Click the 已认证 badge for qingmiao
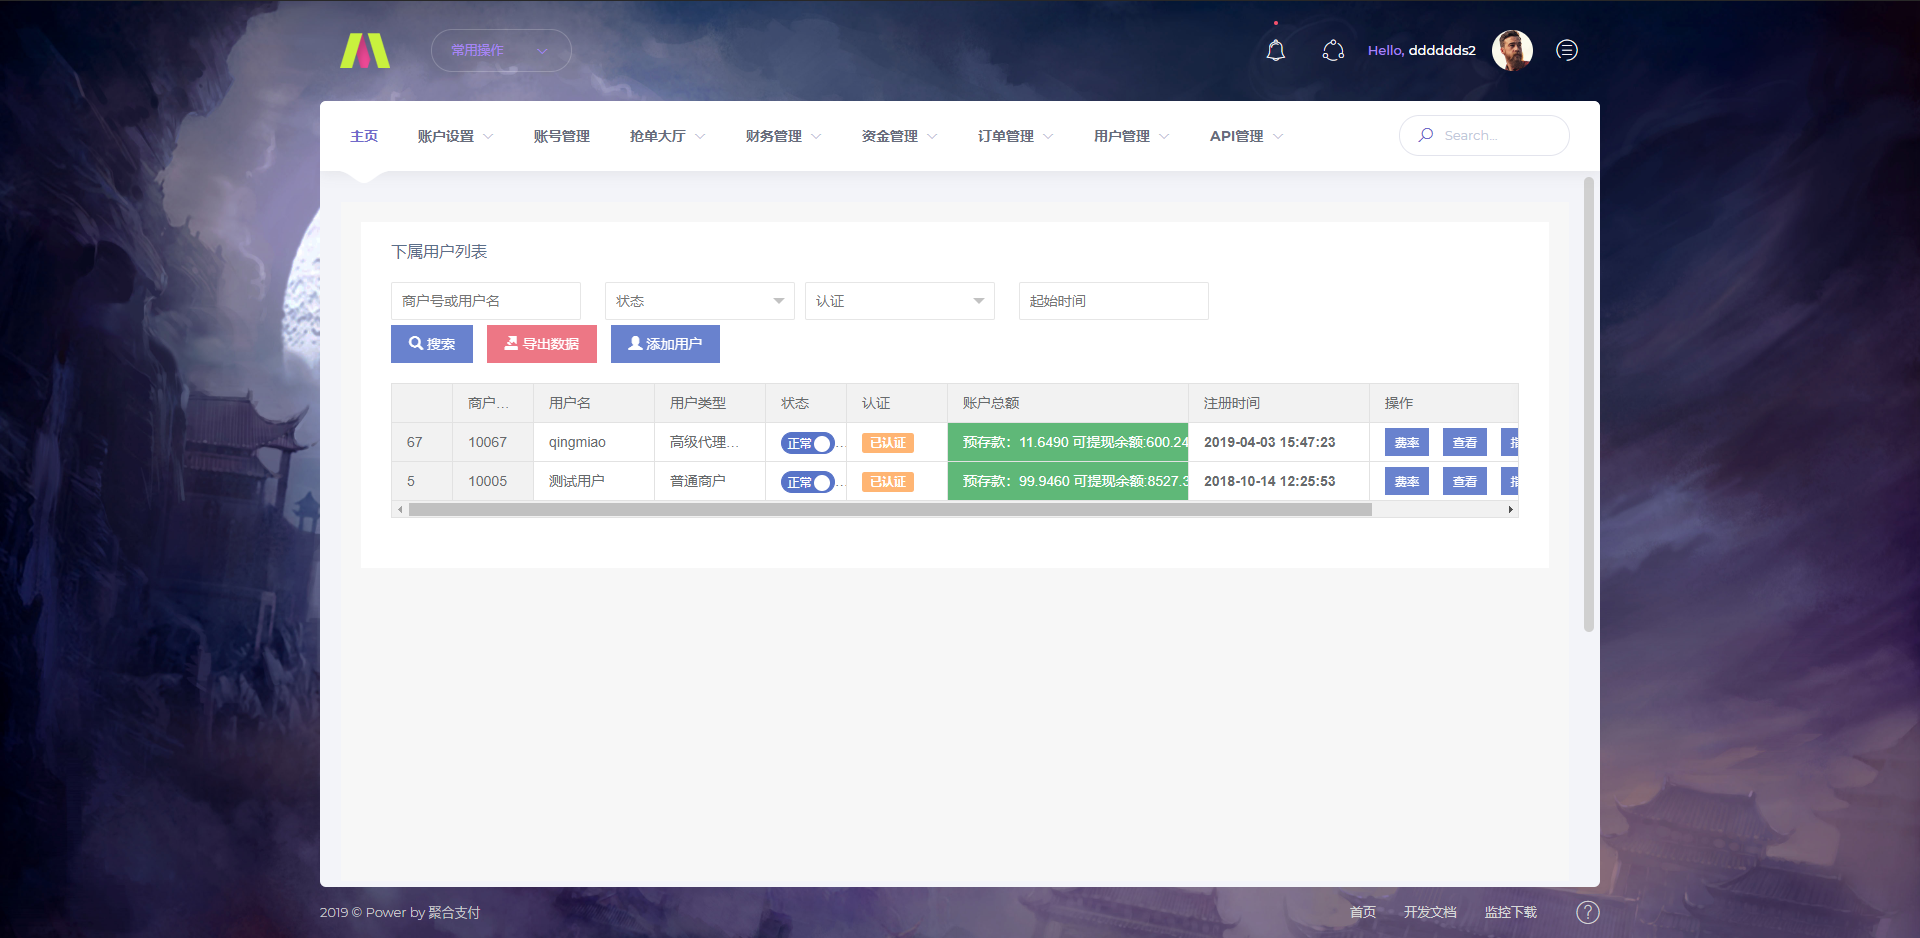1920x938 pixels. pyautogui.click(x=888, y=443)
